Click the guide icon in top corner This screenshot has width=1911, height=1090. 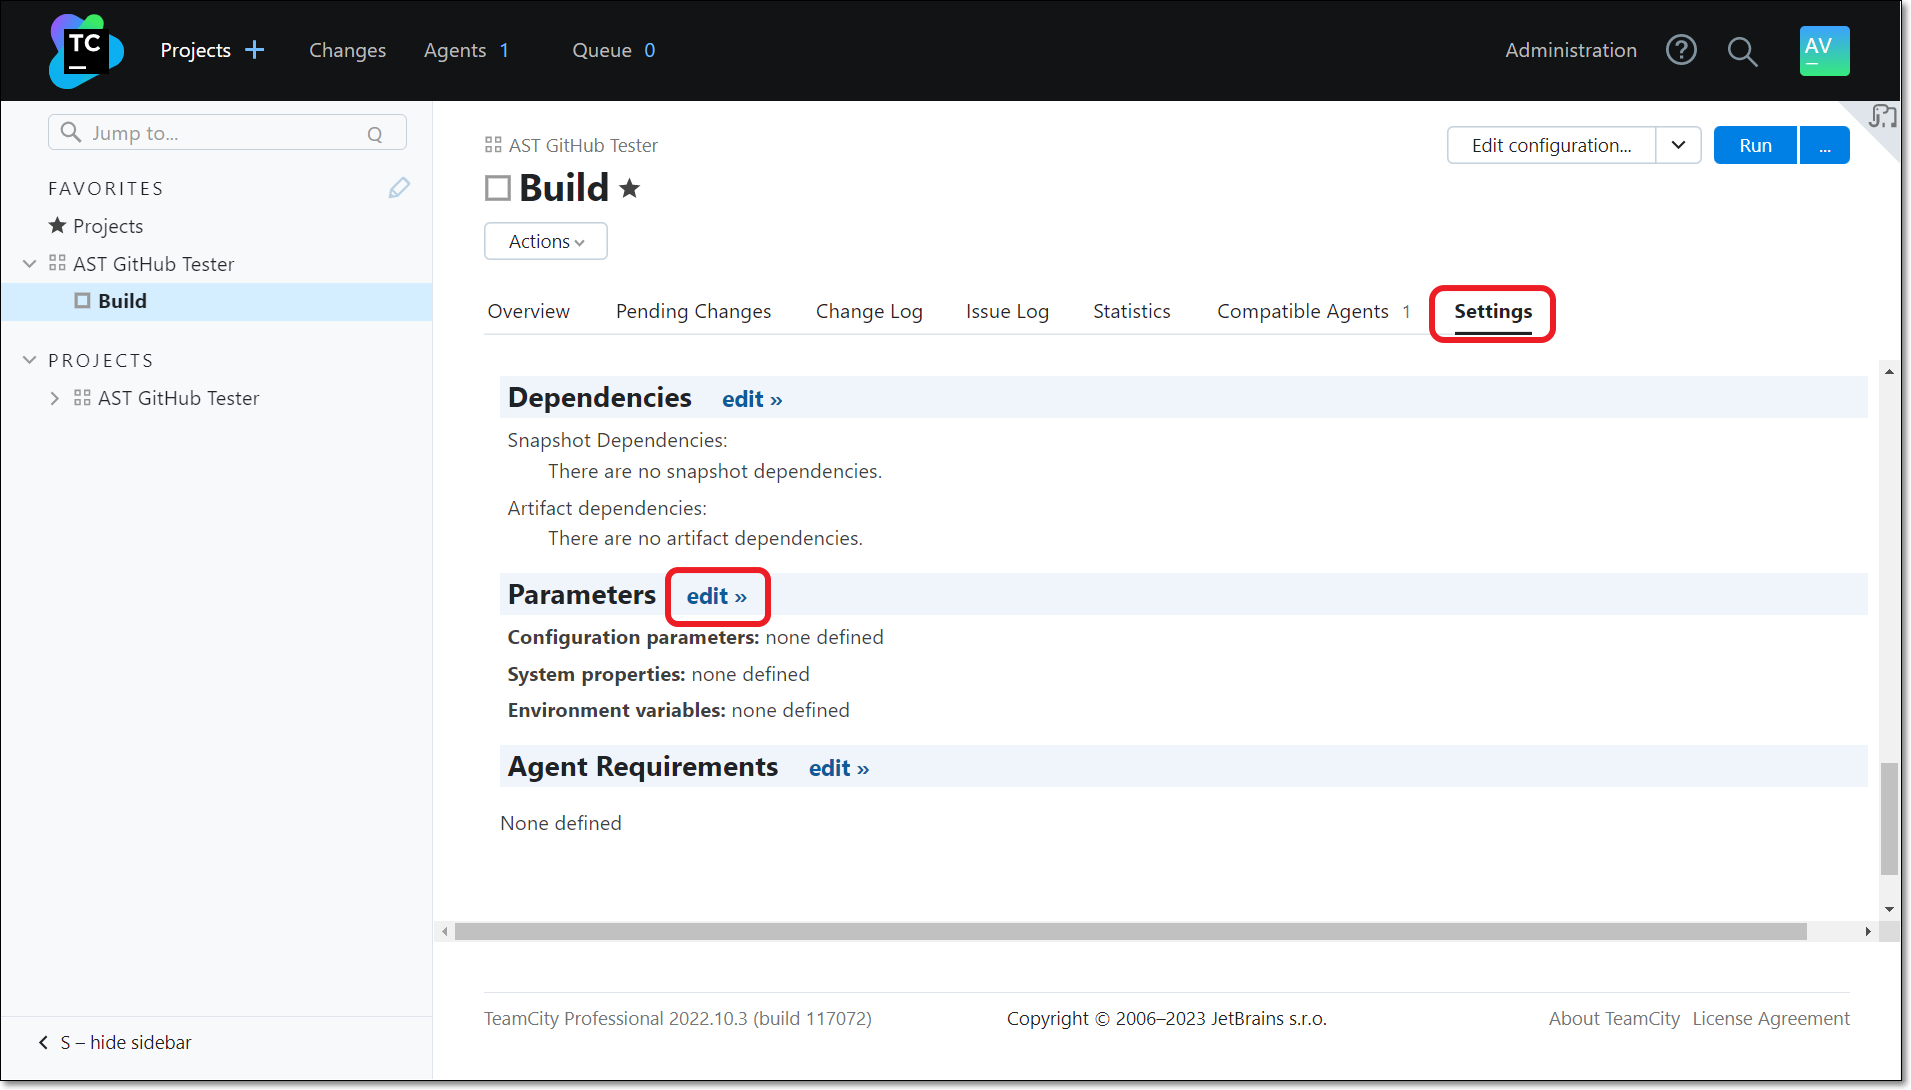click(1883, 117)
